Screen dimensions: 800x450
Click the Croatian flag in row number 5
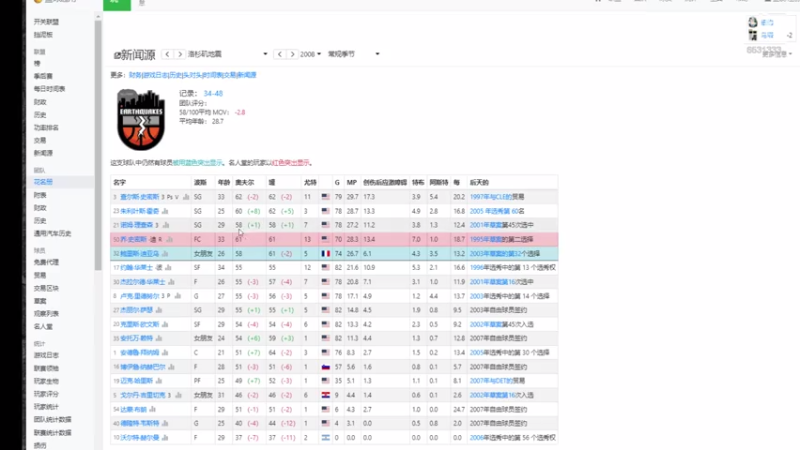point(326,395)
